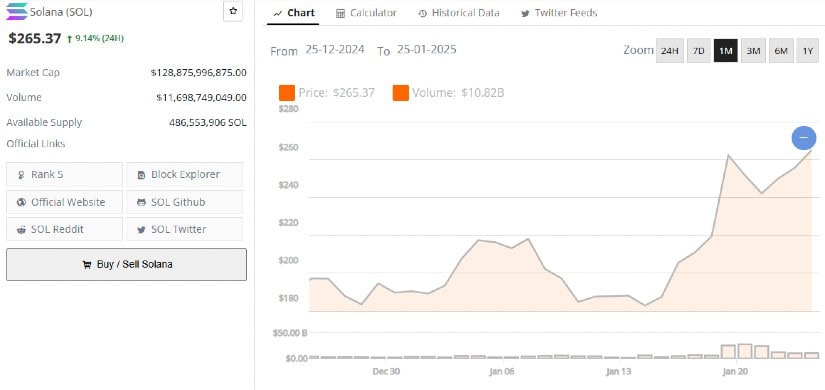Screen dimensions: 825x390
Task: Click the $265.37 price heading
Action: coord(35,38)
